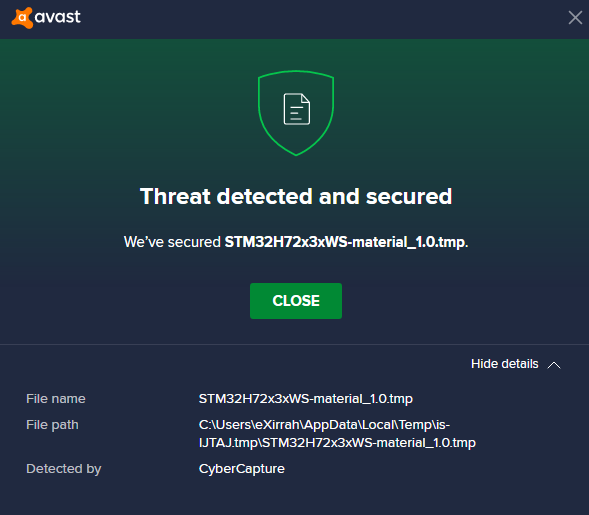Click the Hide details text link
Viewport: 589px width, 515px height.
pyautogui.click(x=504, y=364)
